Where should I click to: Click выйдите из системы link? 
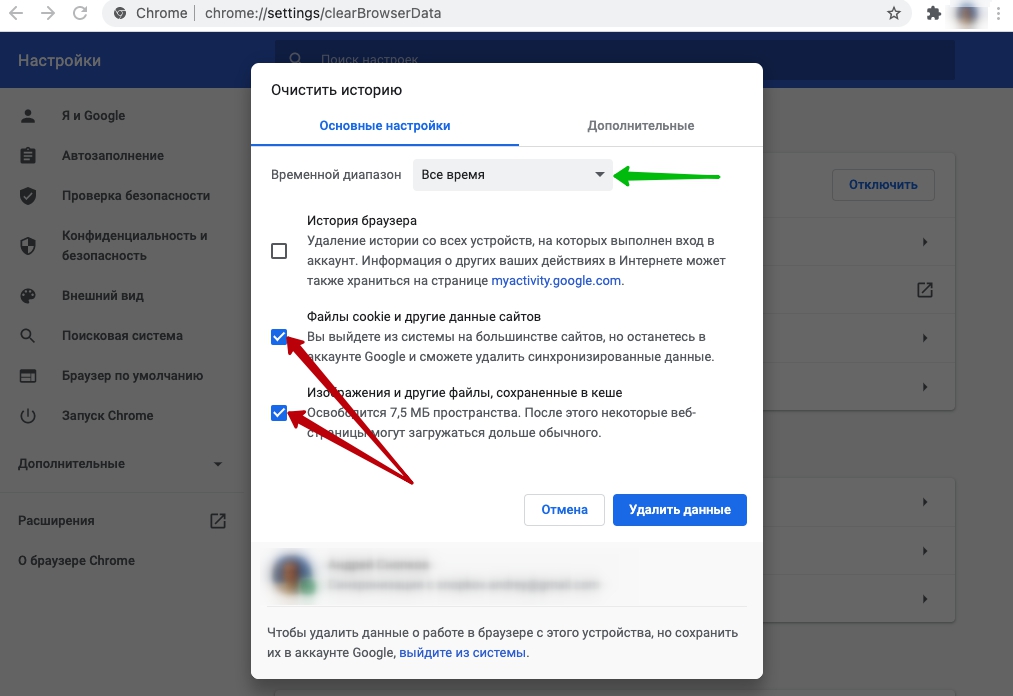(463, 653)
